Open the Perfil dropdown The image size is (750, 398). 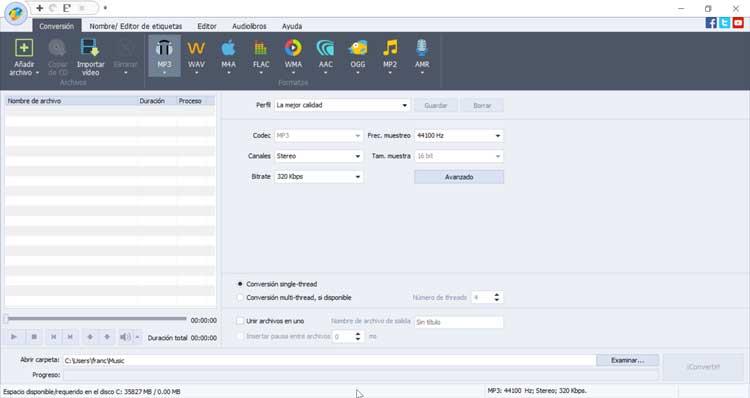342,105
